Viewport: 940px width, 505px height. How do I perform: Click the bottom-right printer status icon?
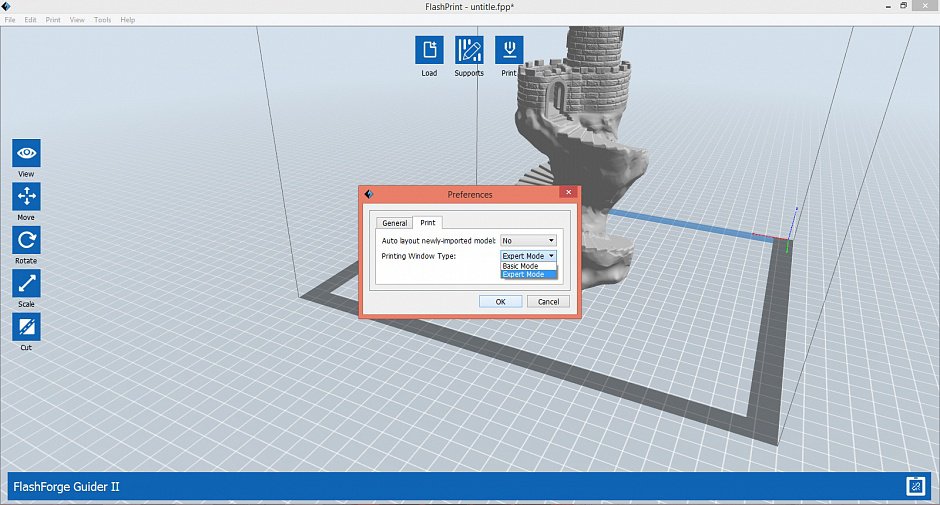914,487
